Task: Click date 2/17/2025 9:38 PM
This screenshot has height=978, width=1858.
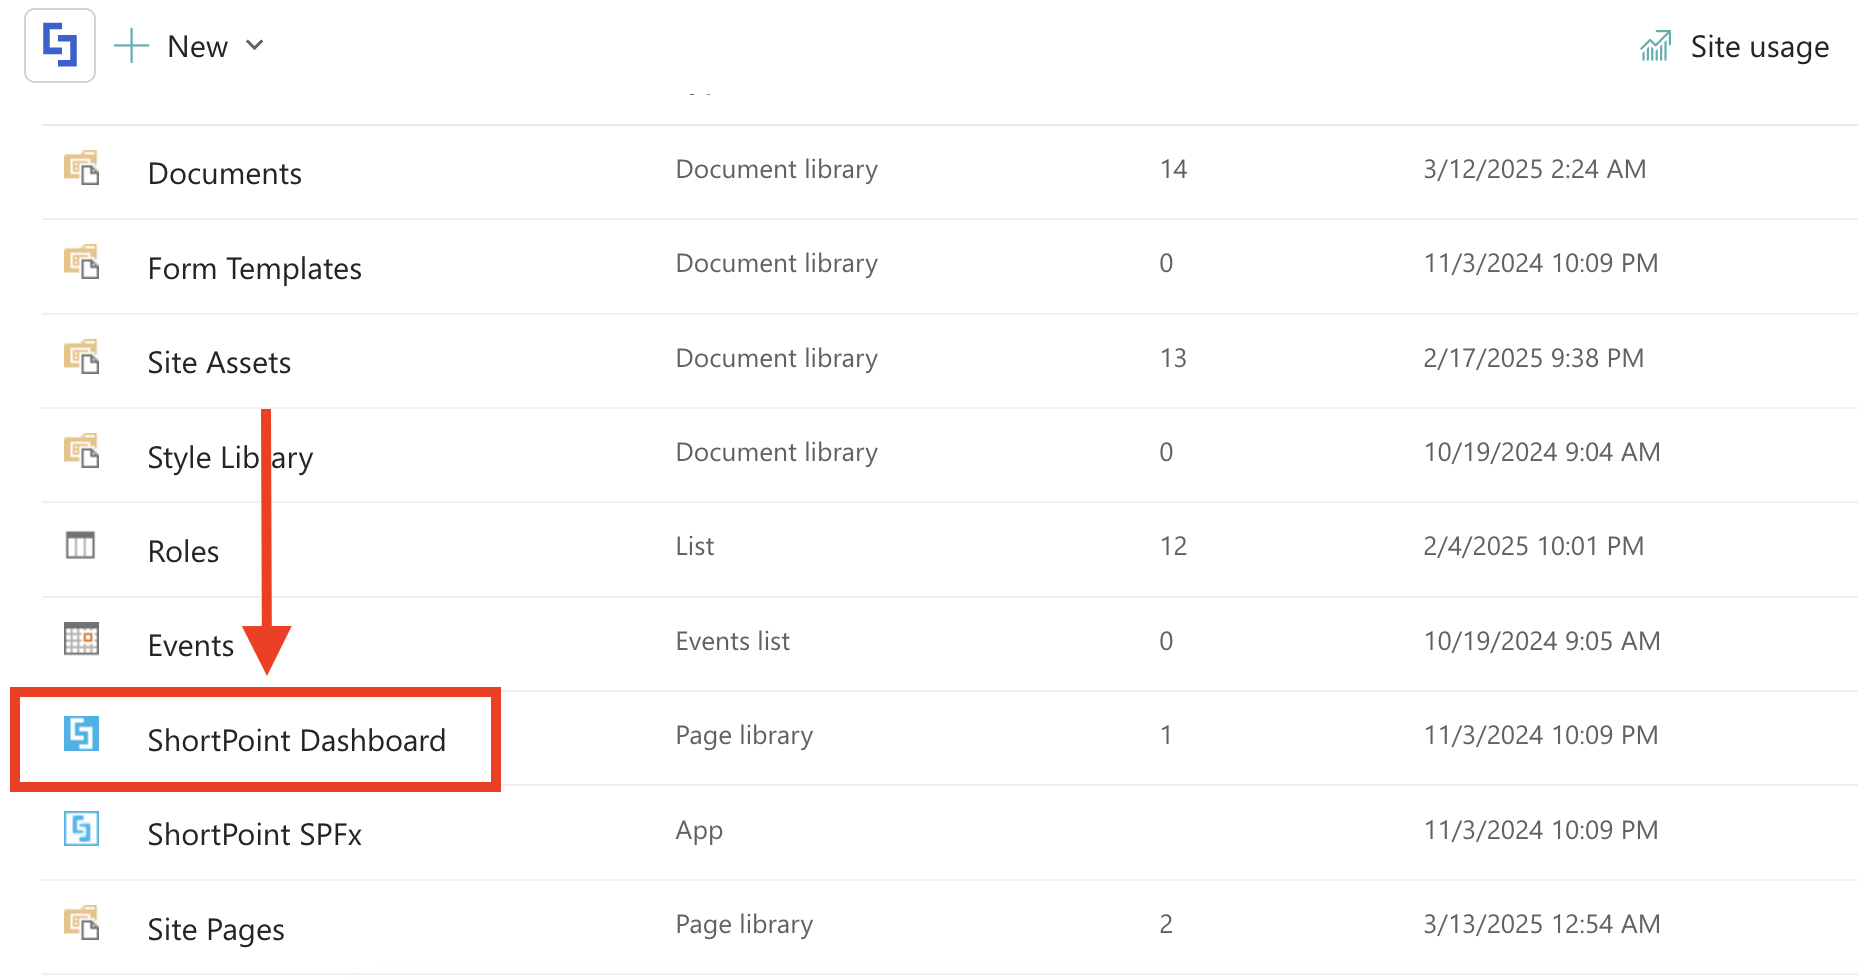Action: point(1533,358)
